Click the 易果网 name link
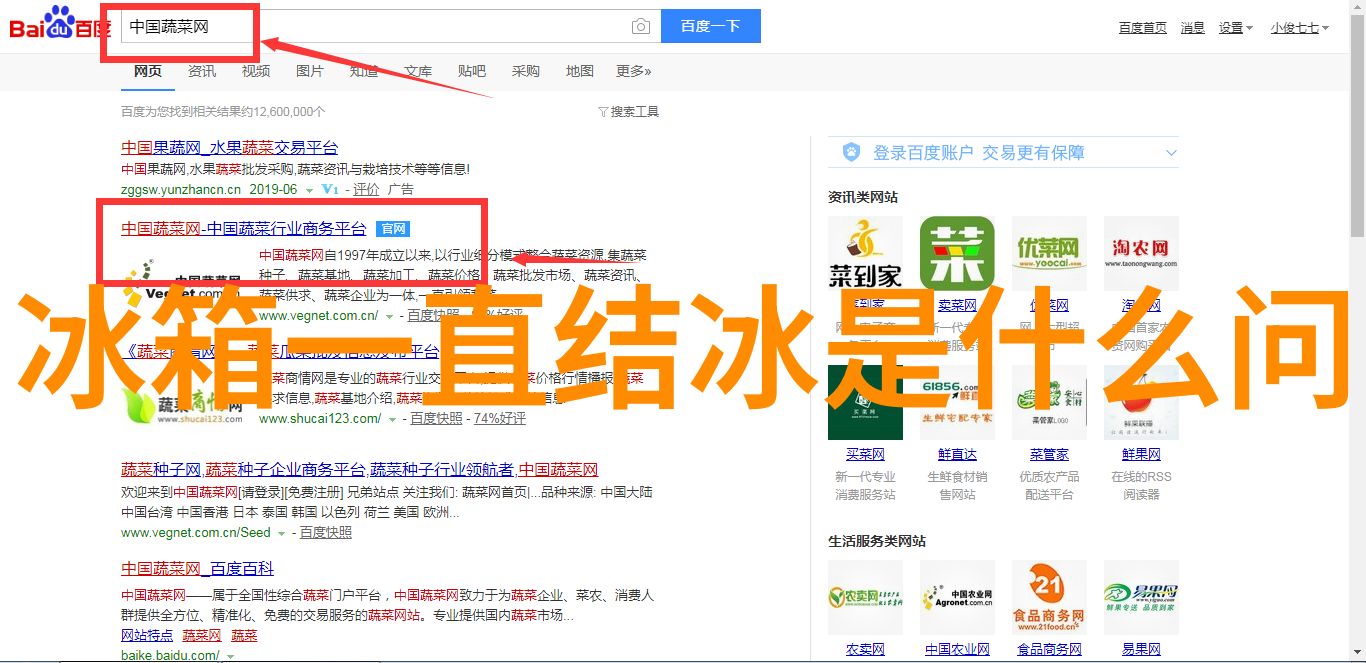This screenshot has width=1366, height=663. tap(1141, 650)
